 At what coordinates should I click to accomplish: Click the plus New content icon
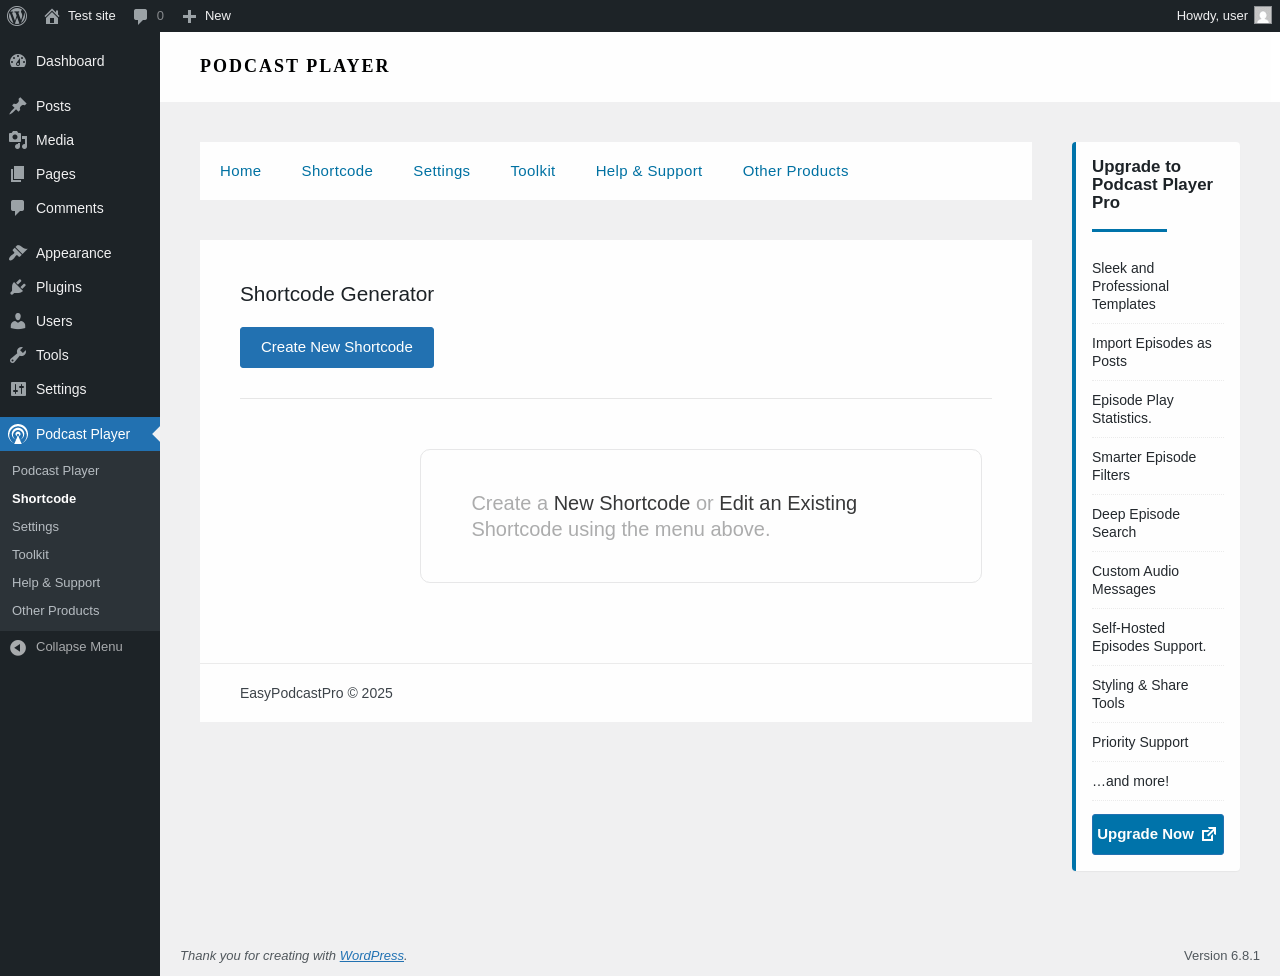pyautogui.click(x=189, y=16)
